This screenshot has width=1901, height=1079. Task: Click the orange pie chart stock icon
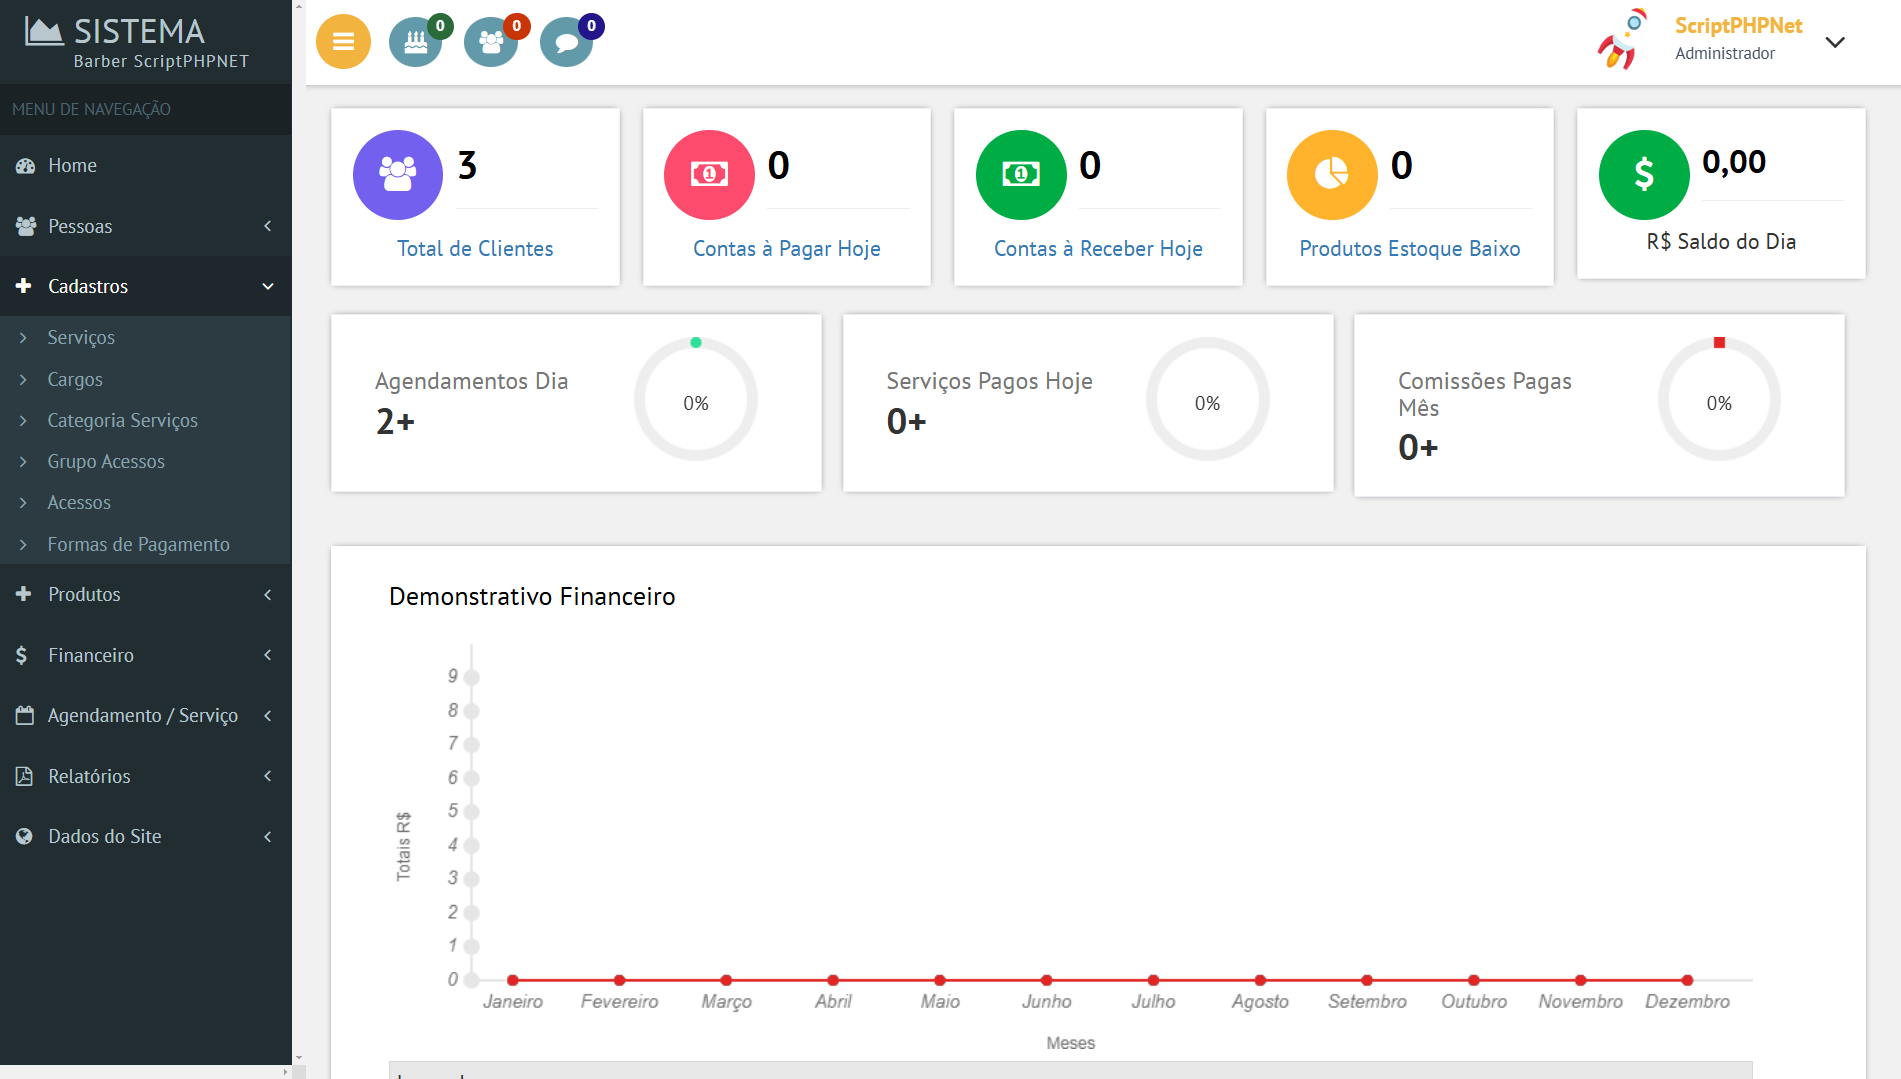click(1332, 175)
